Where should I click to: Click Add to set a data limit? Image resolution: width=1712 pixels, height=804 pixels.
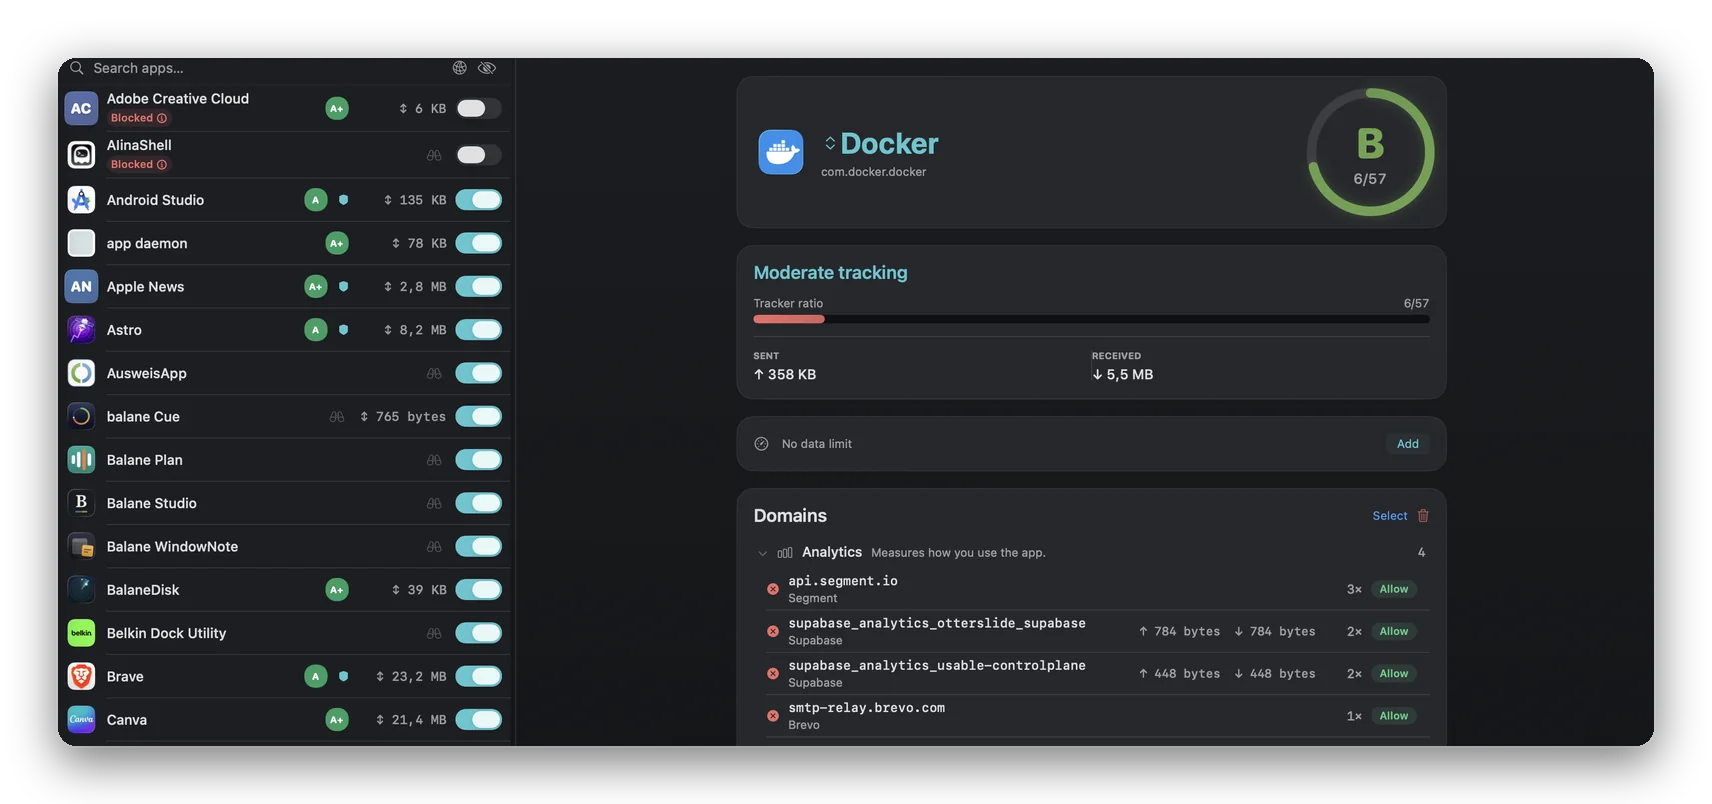[x=1407, y=444]
